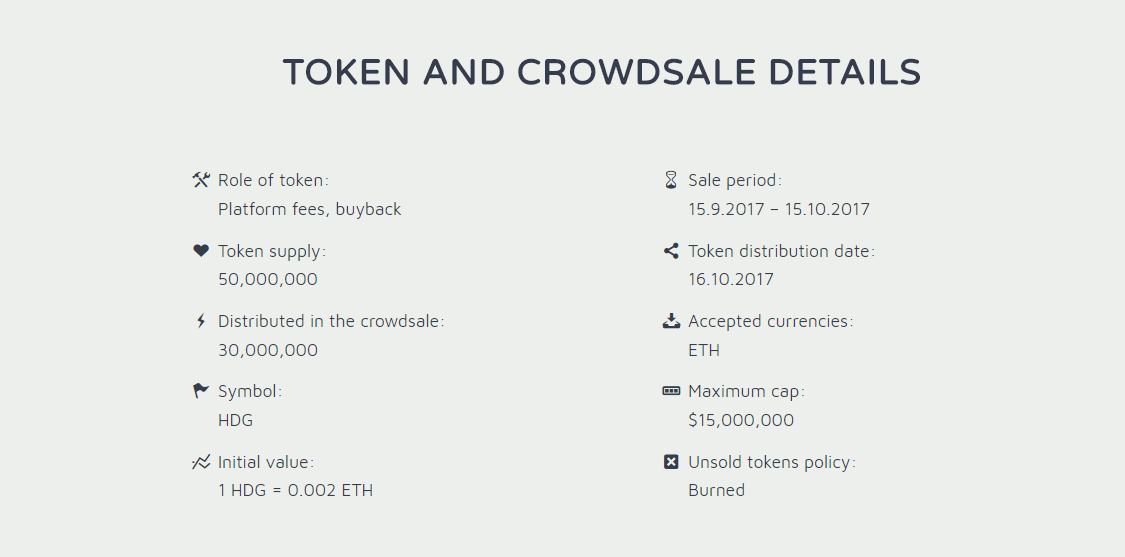The image size is (1125, 557).
Task: Click the 50,000,000 token supply value
Action: pos(268,279)
